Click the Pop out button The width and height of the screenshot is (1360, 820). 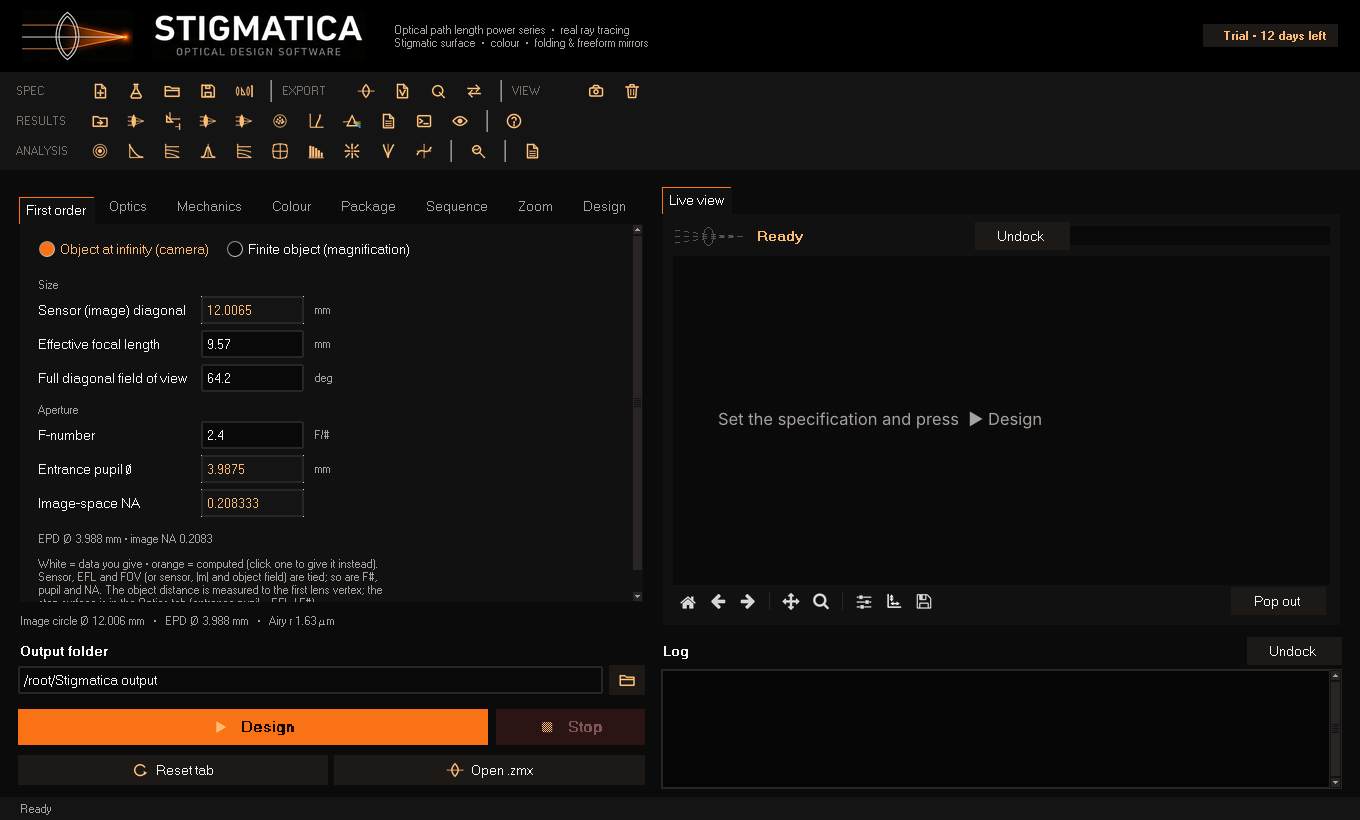coord(1277,601)
